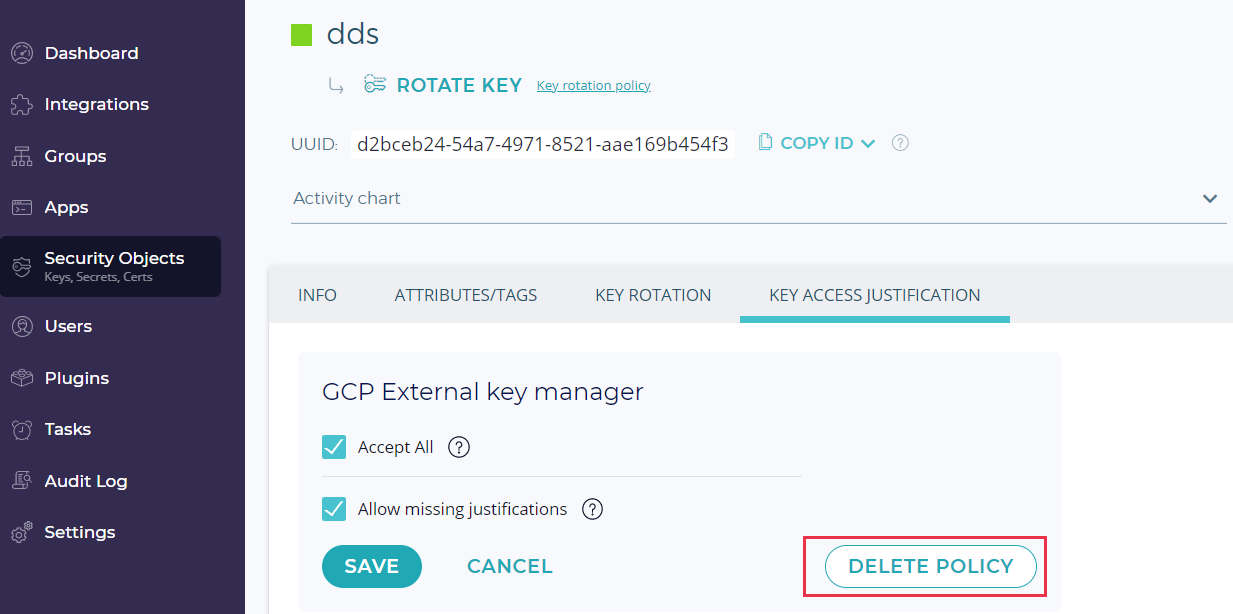Select the Groups hierarchy icon
The width and height of the screenshot is (1233, 614).
click(x=21, y=156)
